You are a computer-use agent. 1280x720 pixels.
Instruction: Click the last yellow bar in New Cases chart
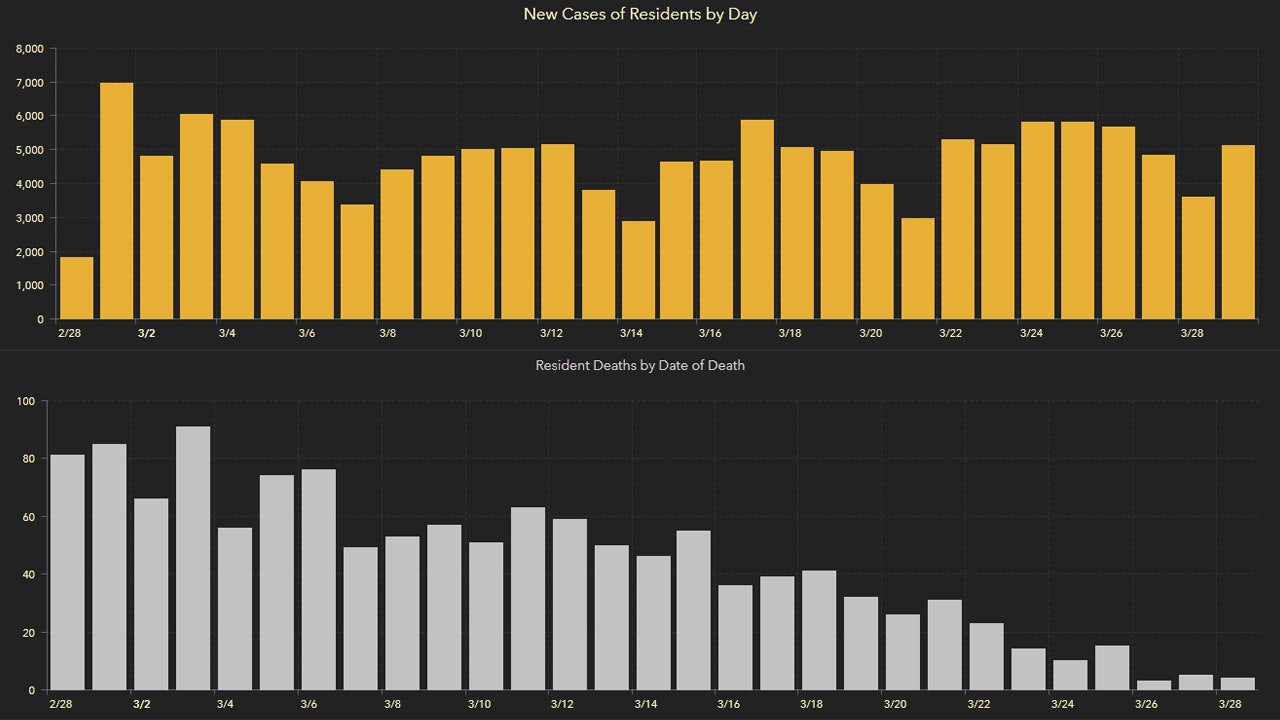(1238, 232)
